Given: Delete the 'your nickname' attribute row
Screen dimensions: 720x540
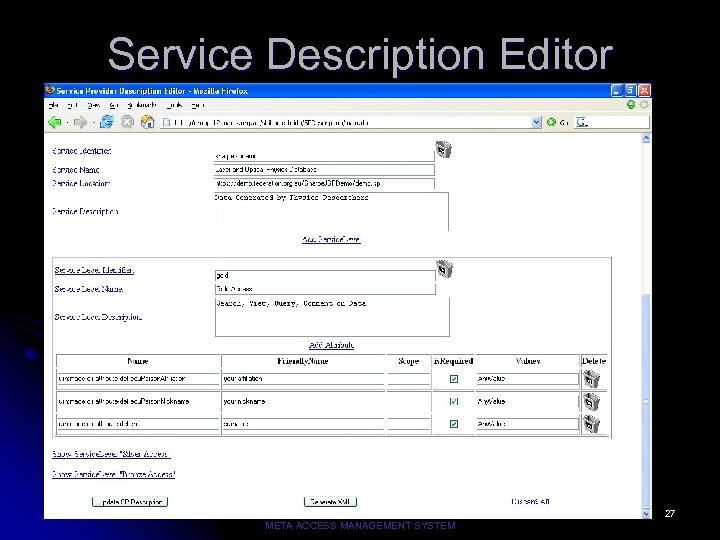Looking at the screenshot, I should point(591,402).
